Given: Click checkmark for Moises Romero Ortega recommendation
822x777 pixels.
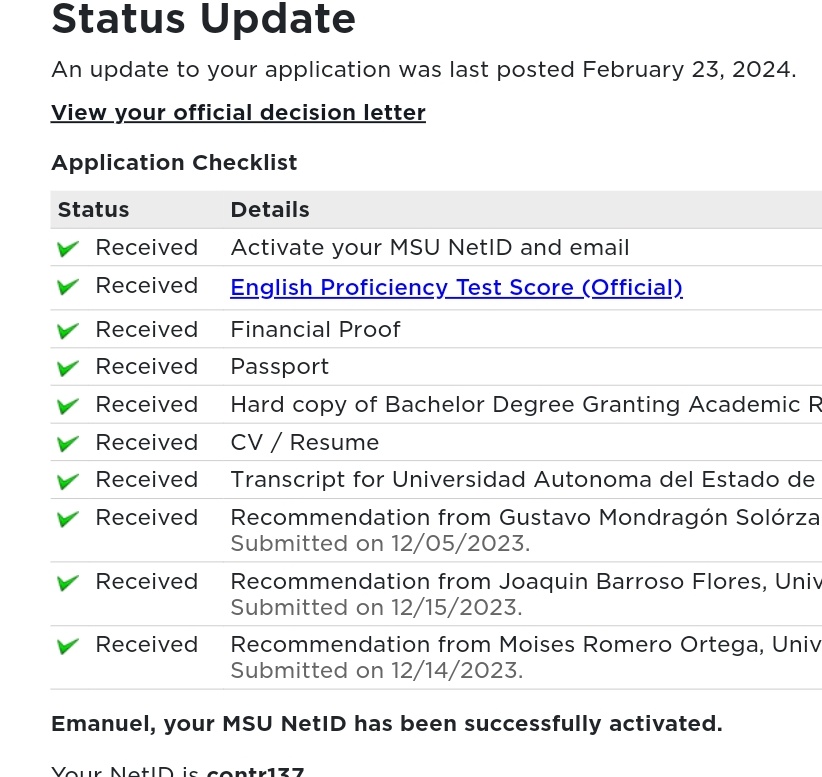Looking at the screenshot, I should (x=68, y=646).
